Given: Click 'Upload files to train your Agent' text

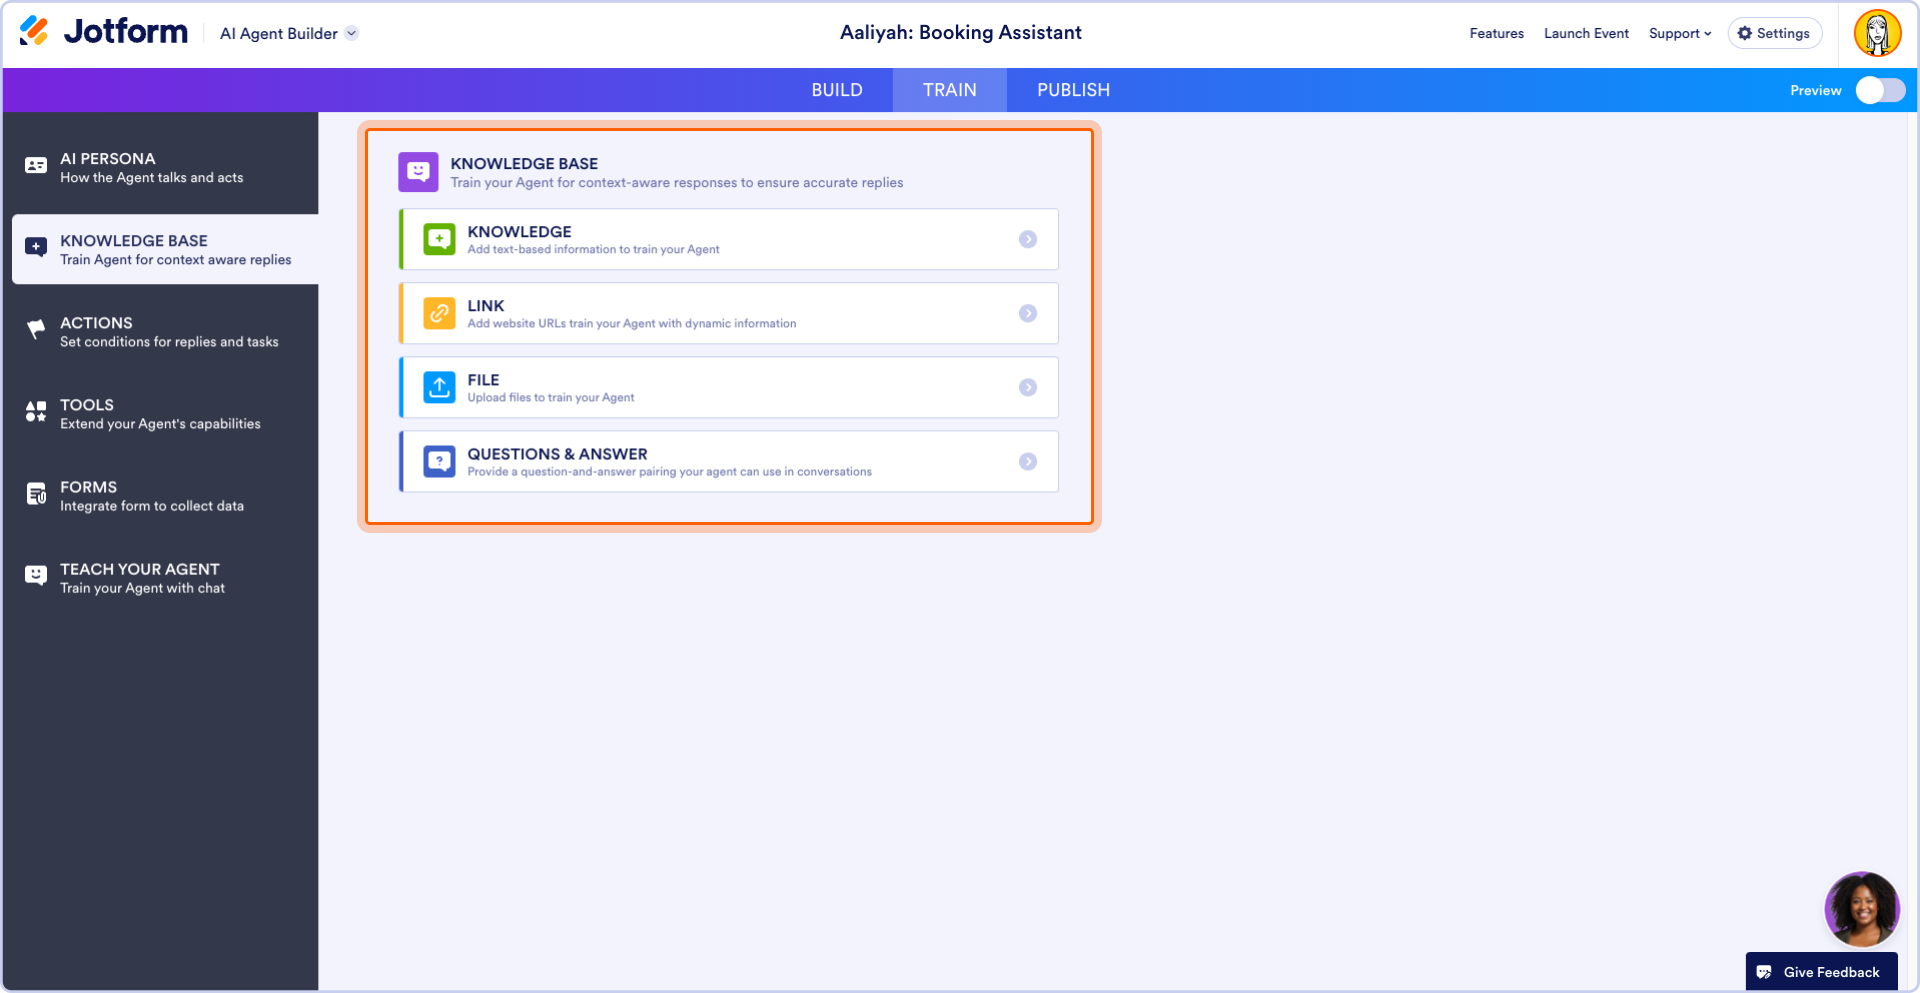Looking at the screenshot, I should 550,397.
